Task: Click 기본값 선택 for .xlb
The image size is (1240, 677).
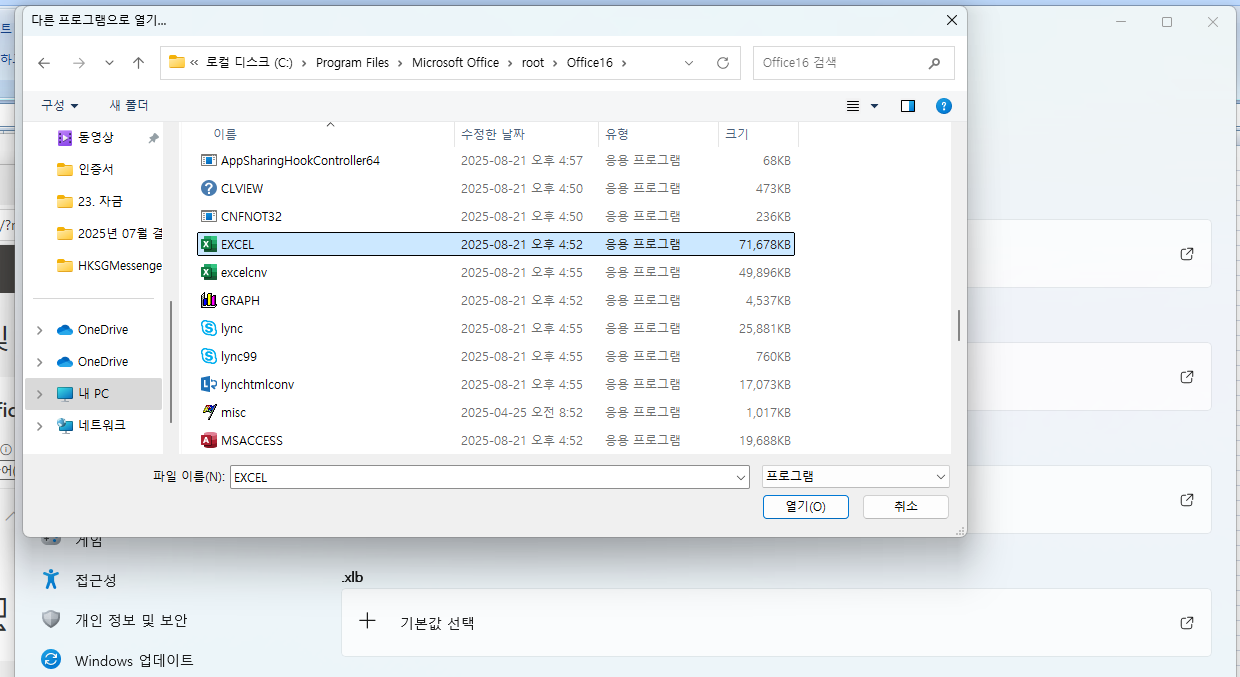Action: point(437,623)
